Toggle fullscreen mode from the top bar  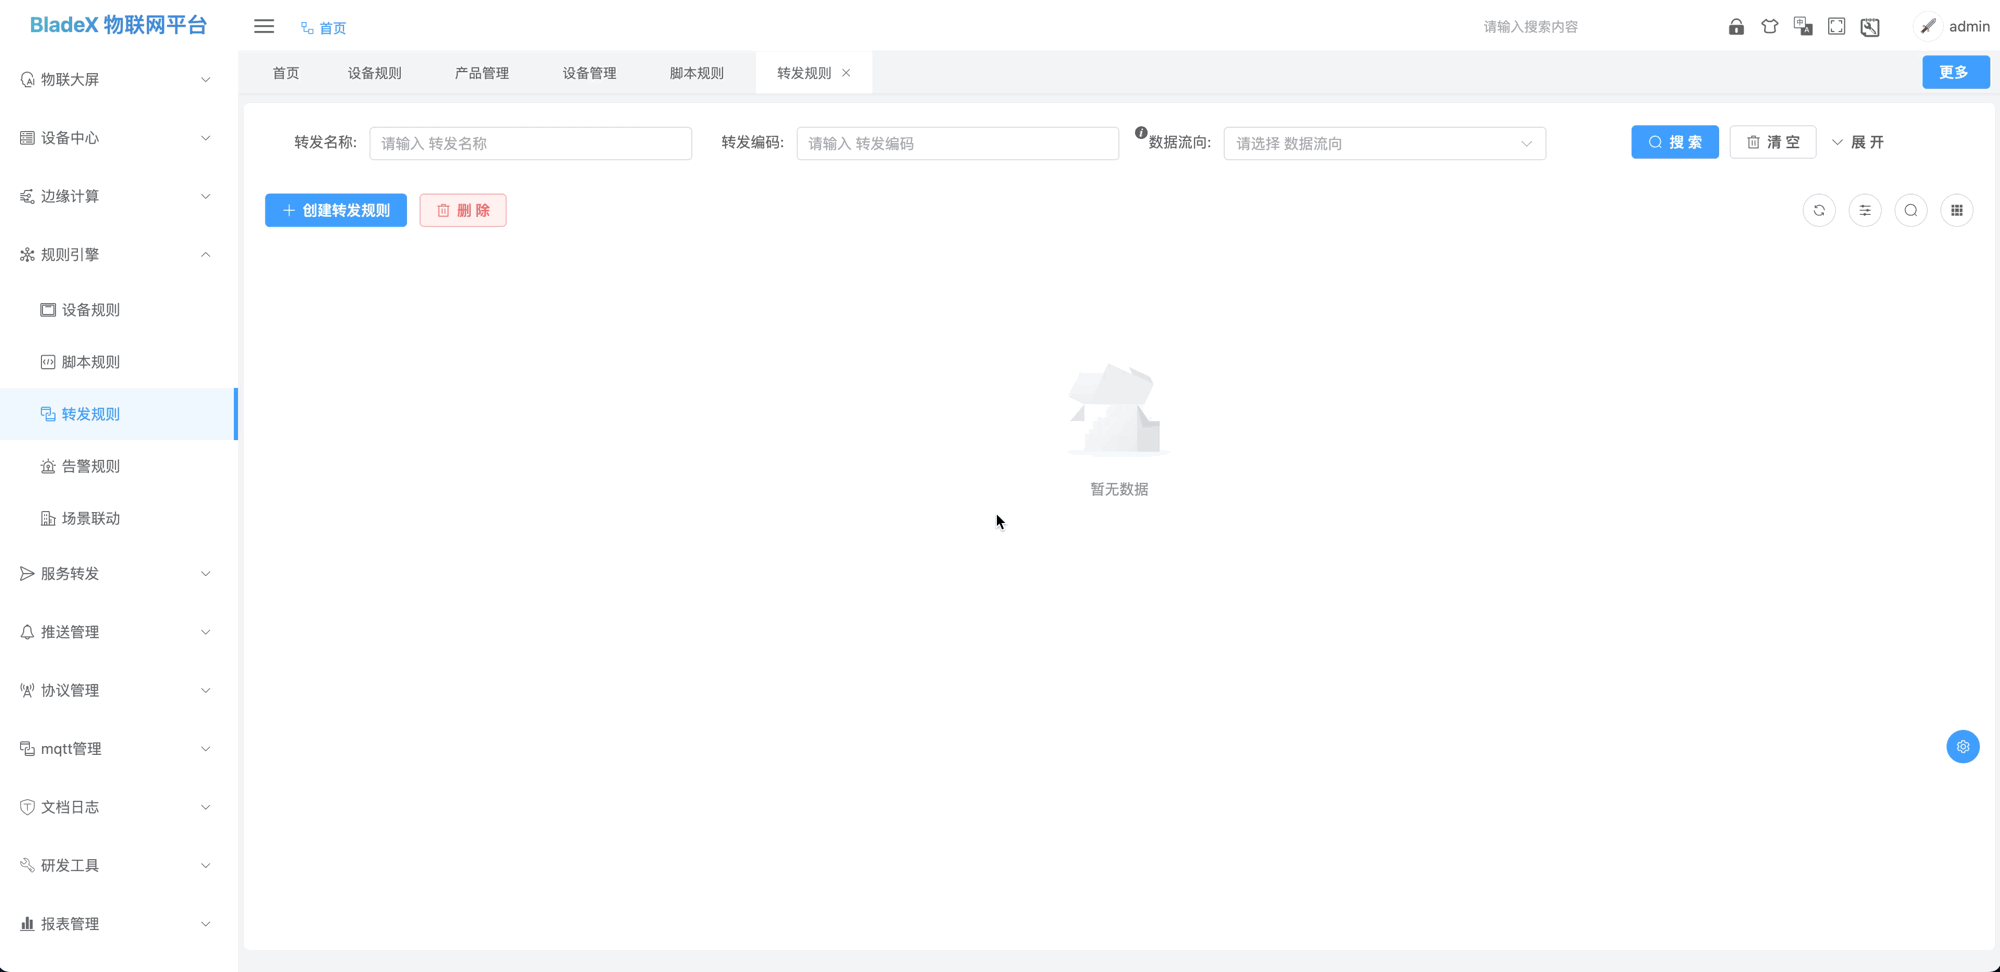(x=1836, y=26)
